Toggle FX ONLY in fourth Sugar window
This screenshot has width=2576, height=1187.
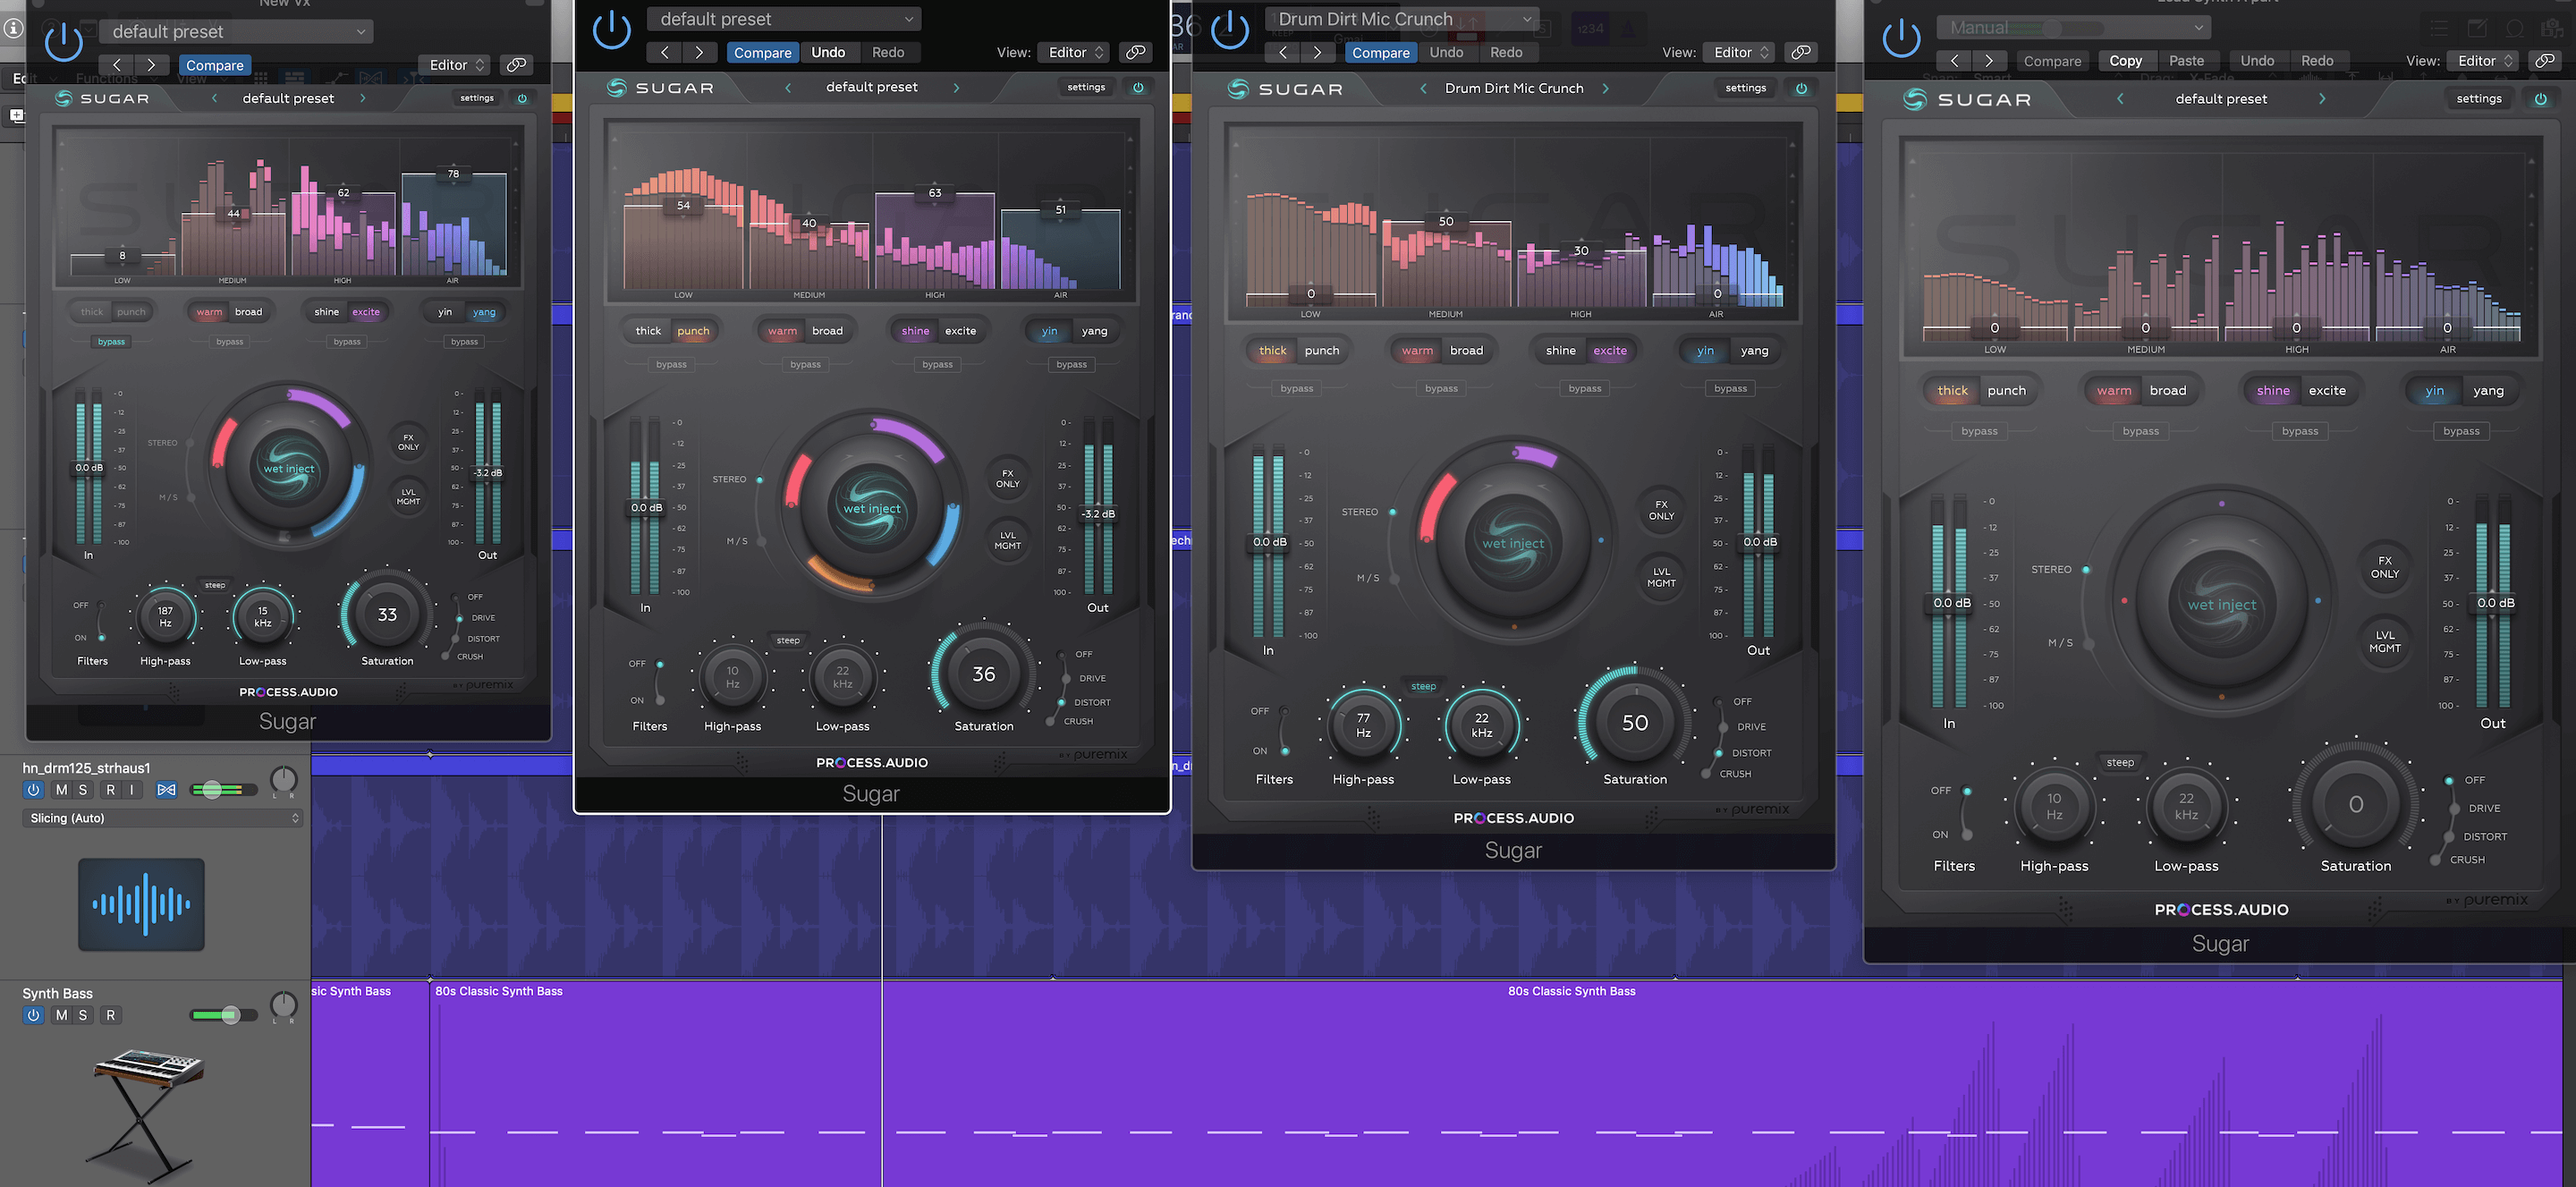pyautogui.click(x=2385, y=567)
